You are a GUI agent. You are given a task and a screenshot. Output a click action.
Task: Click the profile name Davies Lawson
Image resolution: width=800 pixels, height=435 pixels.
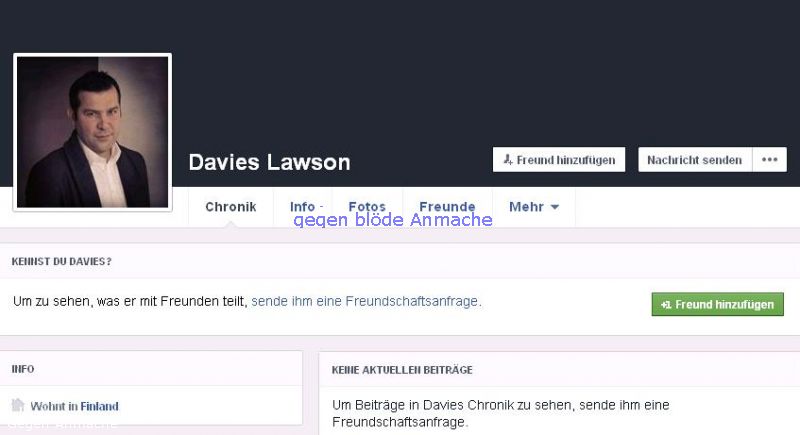[x=269, y=162]
